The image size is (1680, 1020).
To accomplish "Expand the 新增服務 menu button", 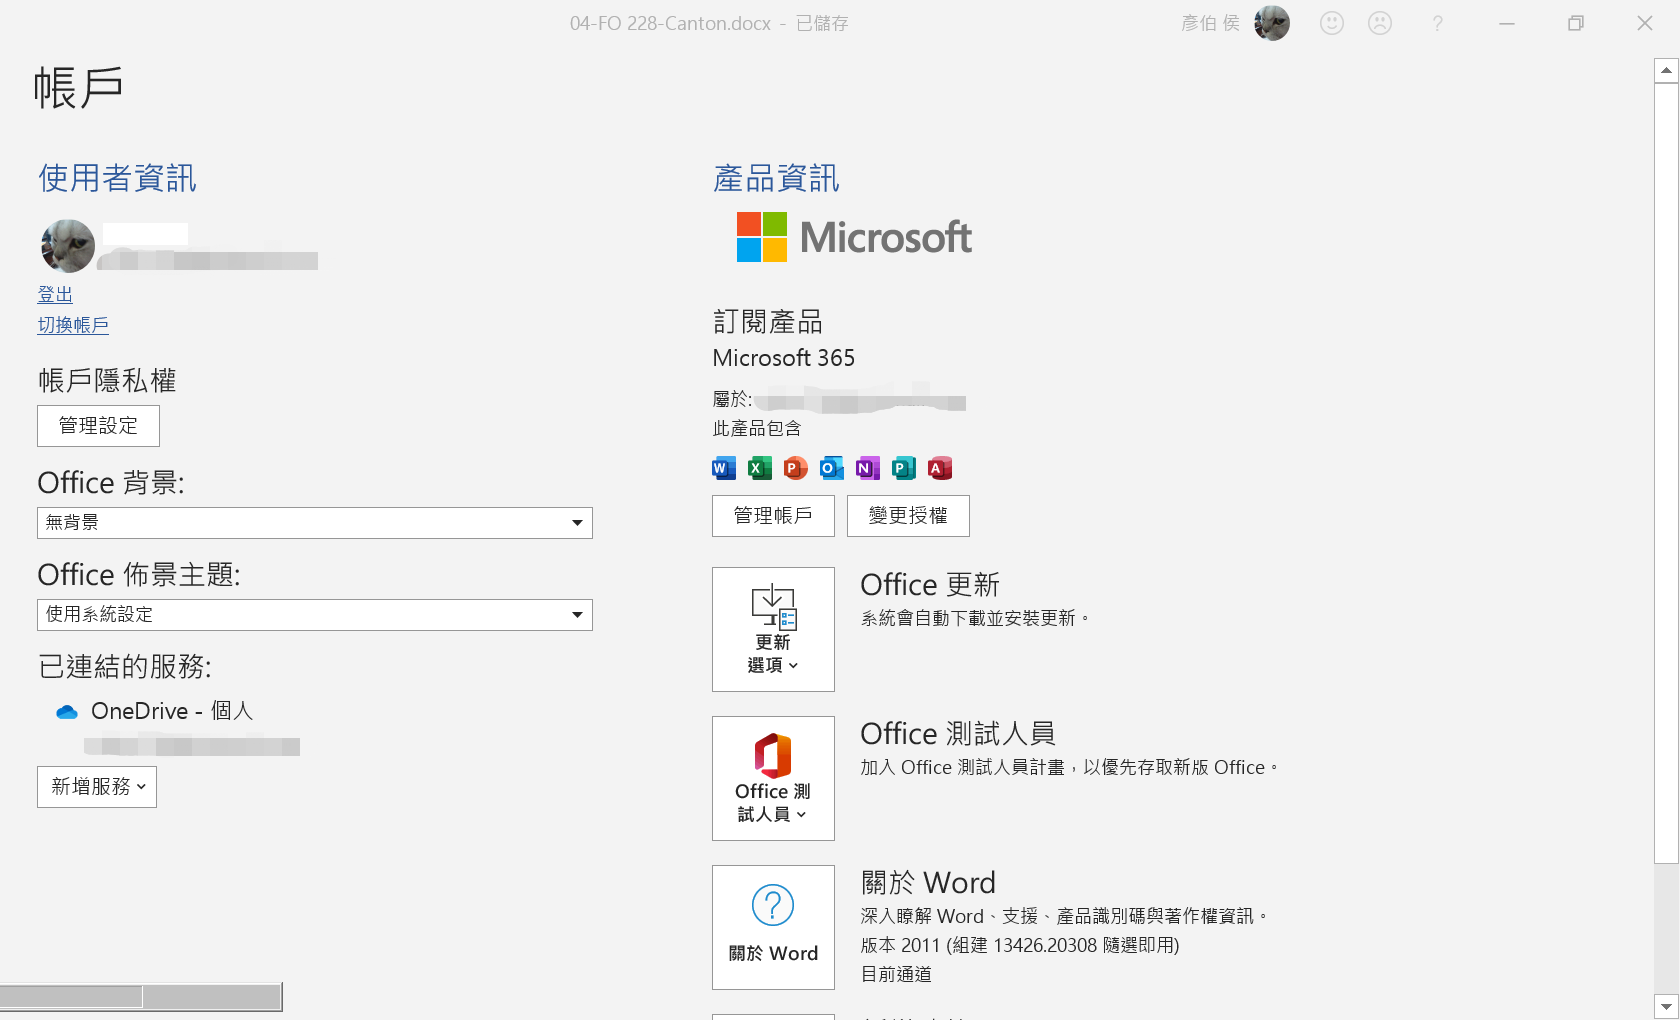I will point(97,787).
